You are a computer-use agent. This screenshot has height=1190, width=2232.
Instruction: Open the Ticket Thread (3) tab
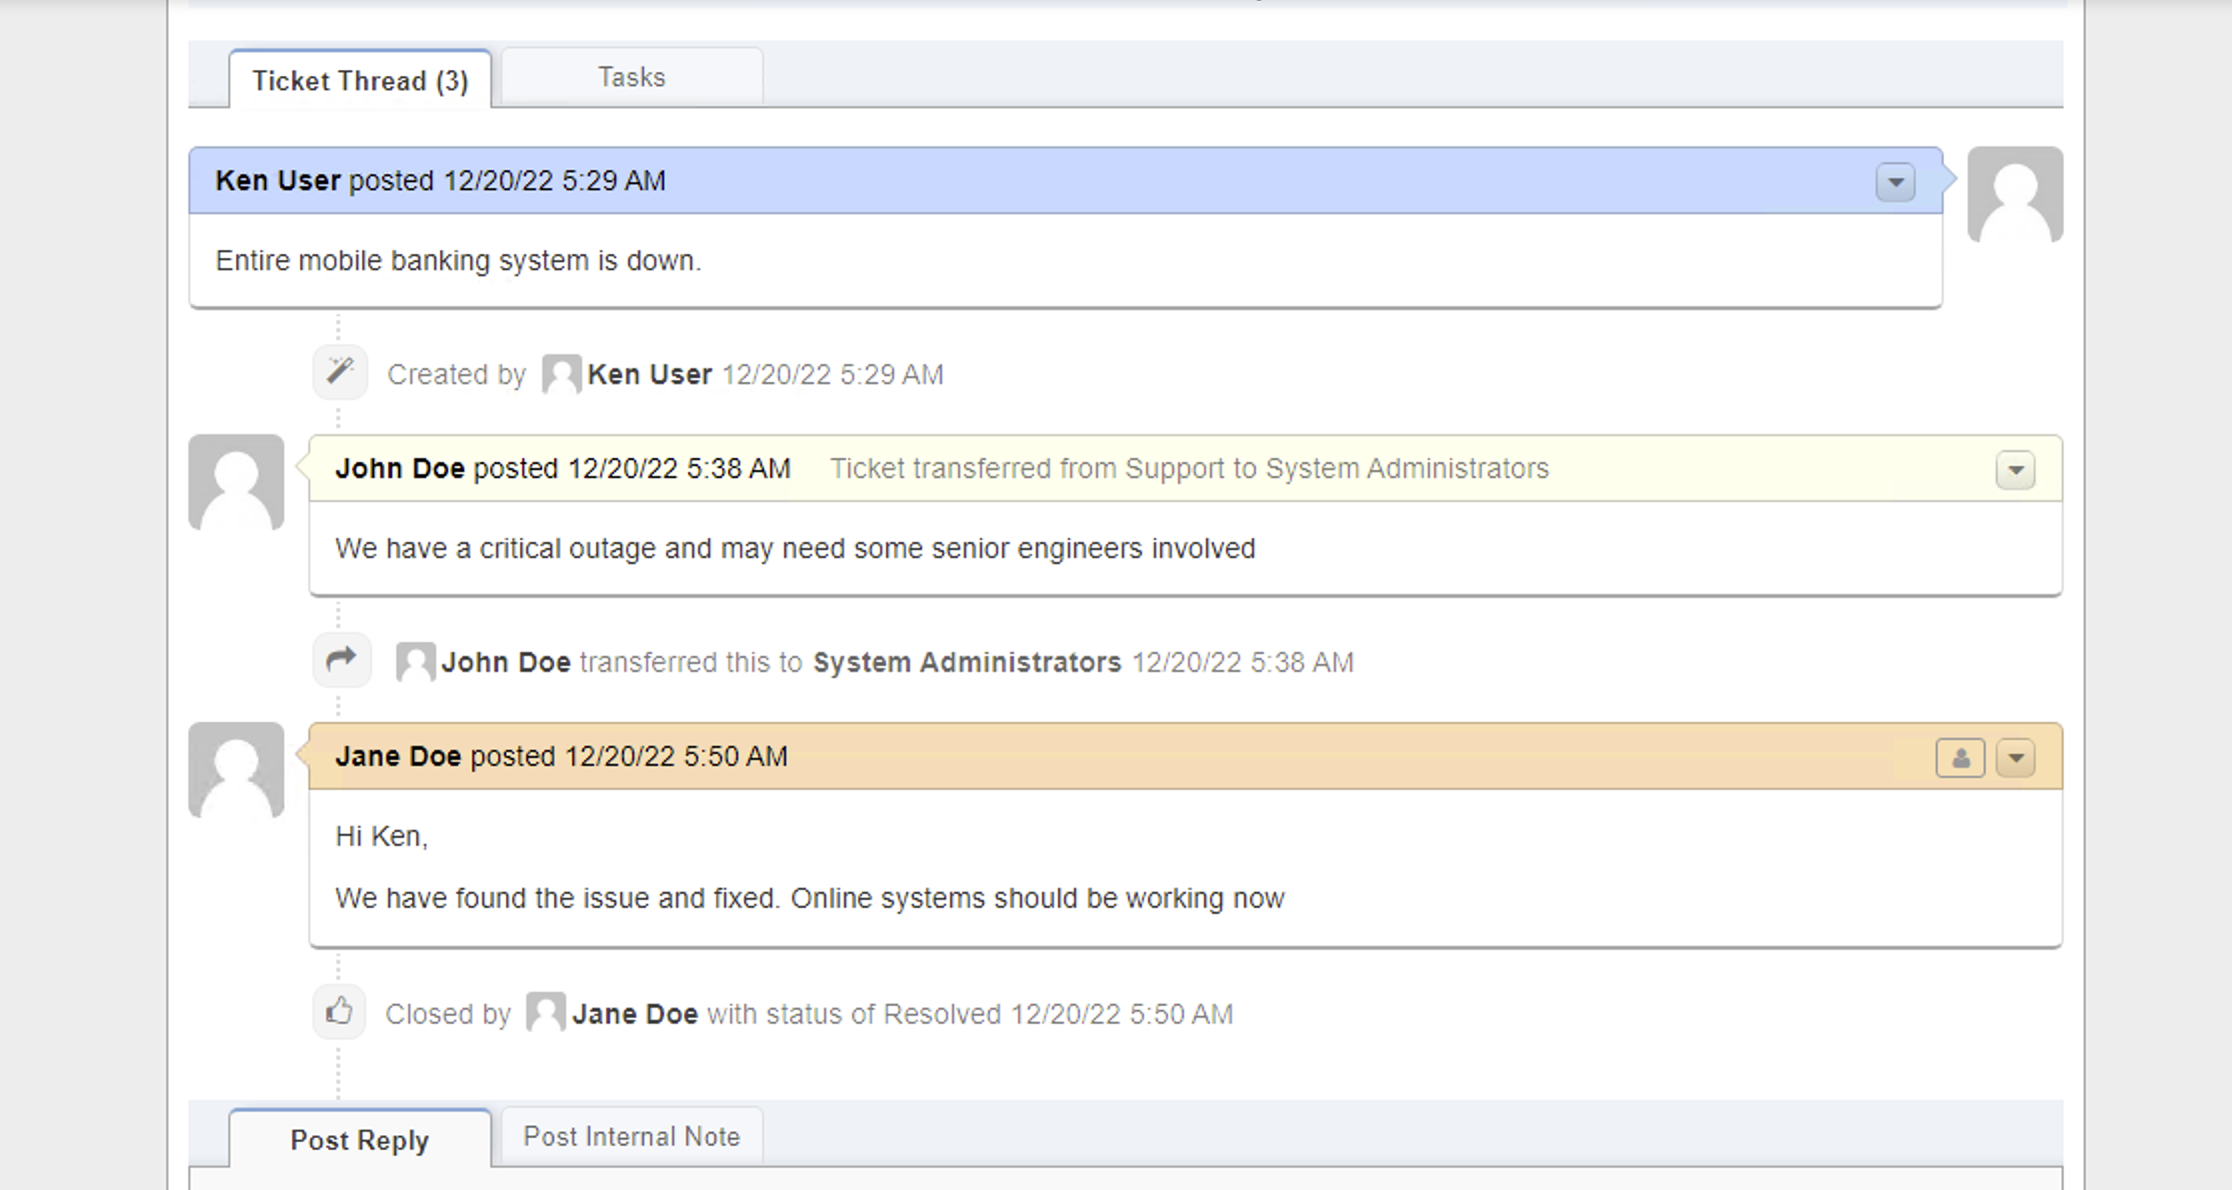point(360,79)
